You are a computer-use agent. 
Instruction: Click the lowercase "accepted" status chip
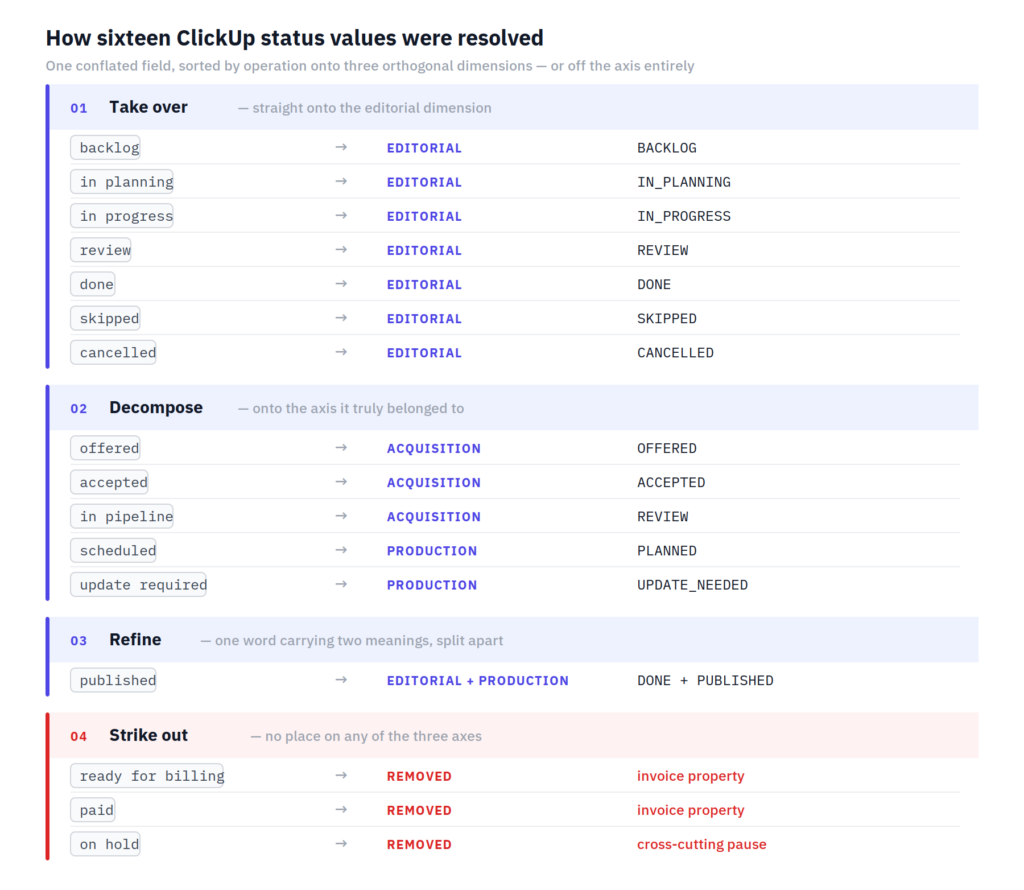[x=110, y=482]
